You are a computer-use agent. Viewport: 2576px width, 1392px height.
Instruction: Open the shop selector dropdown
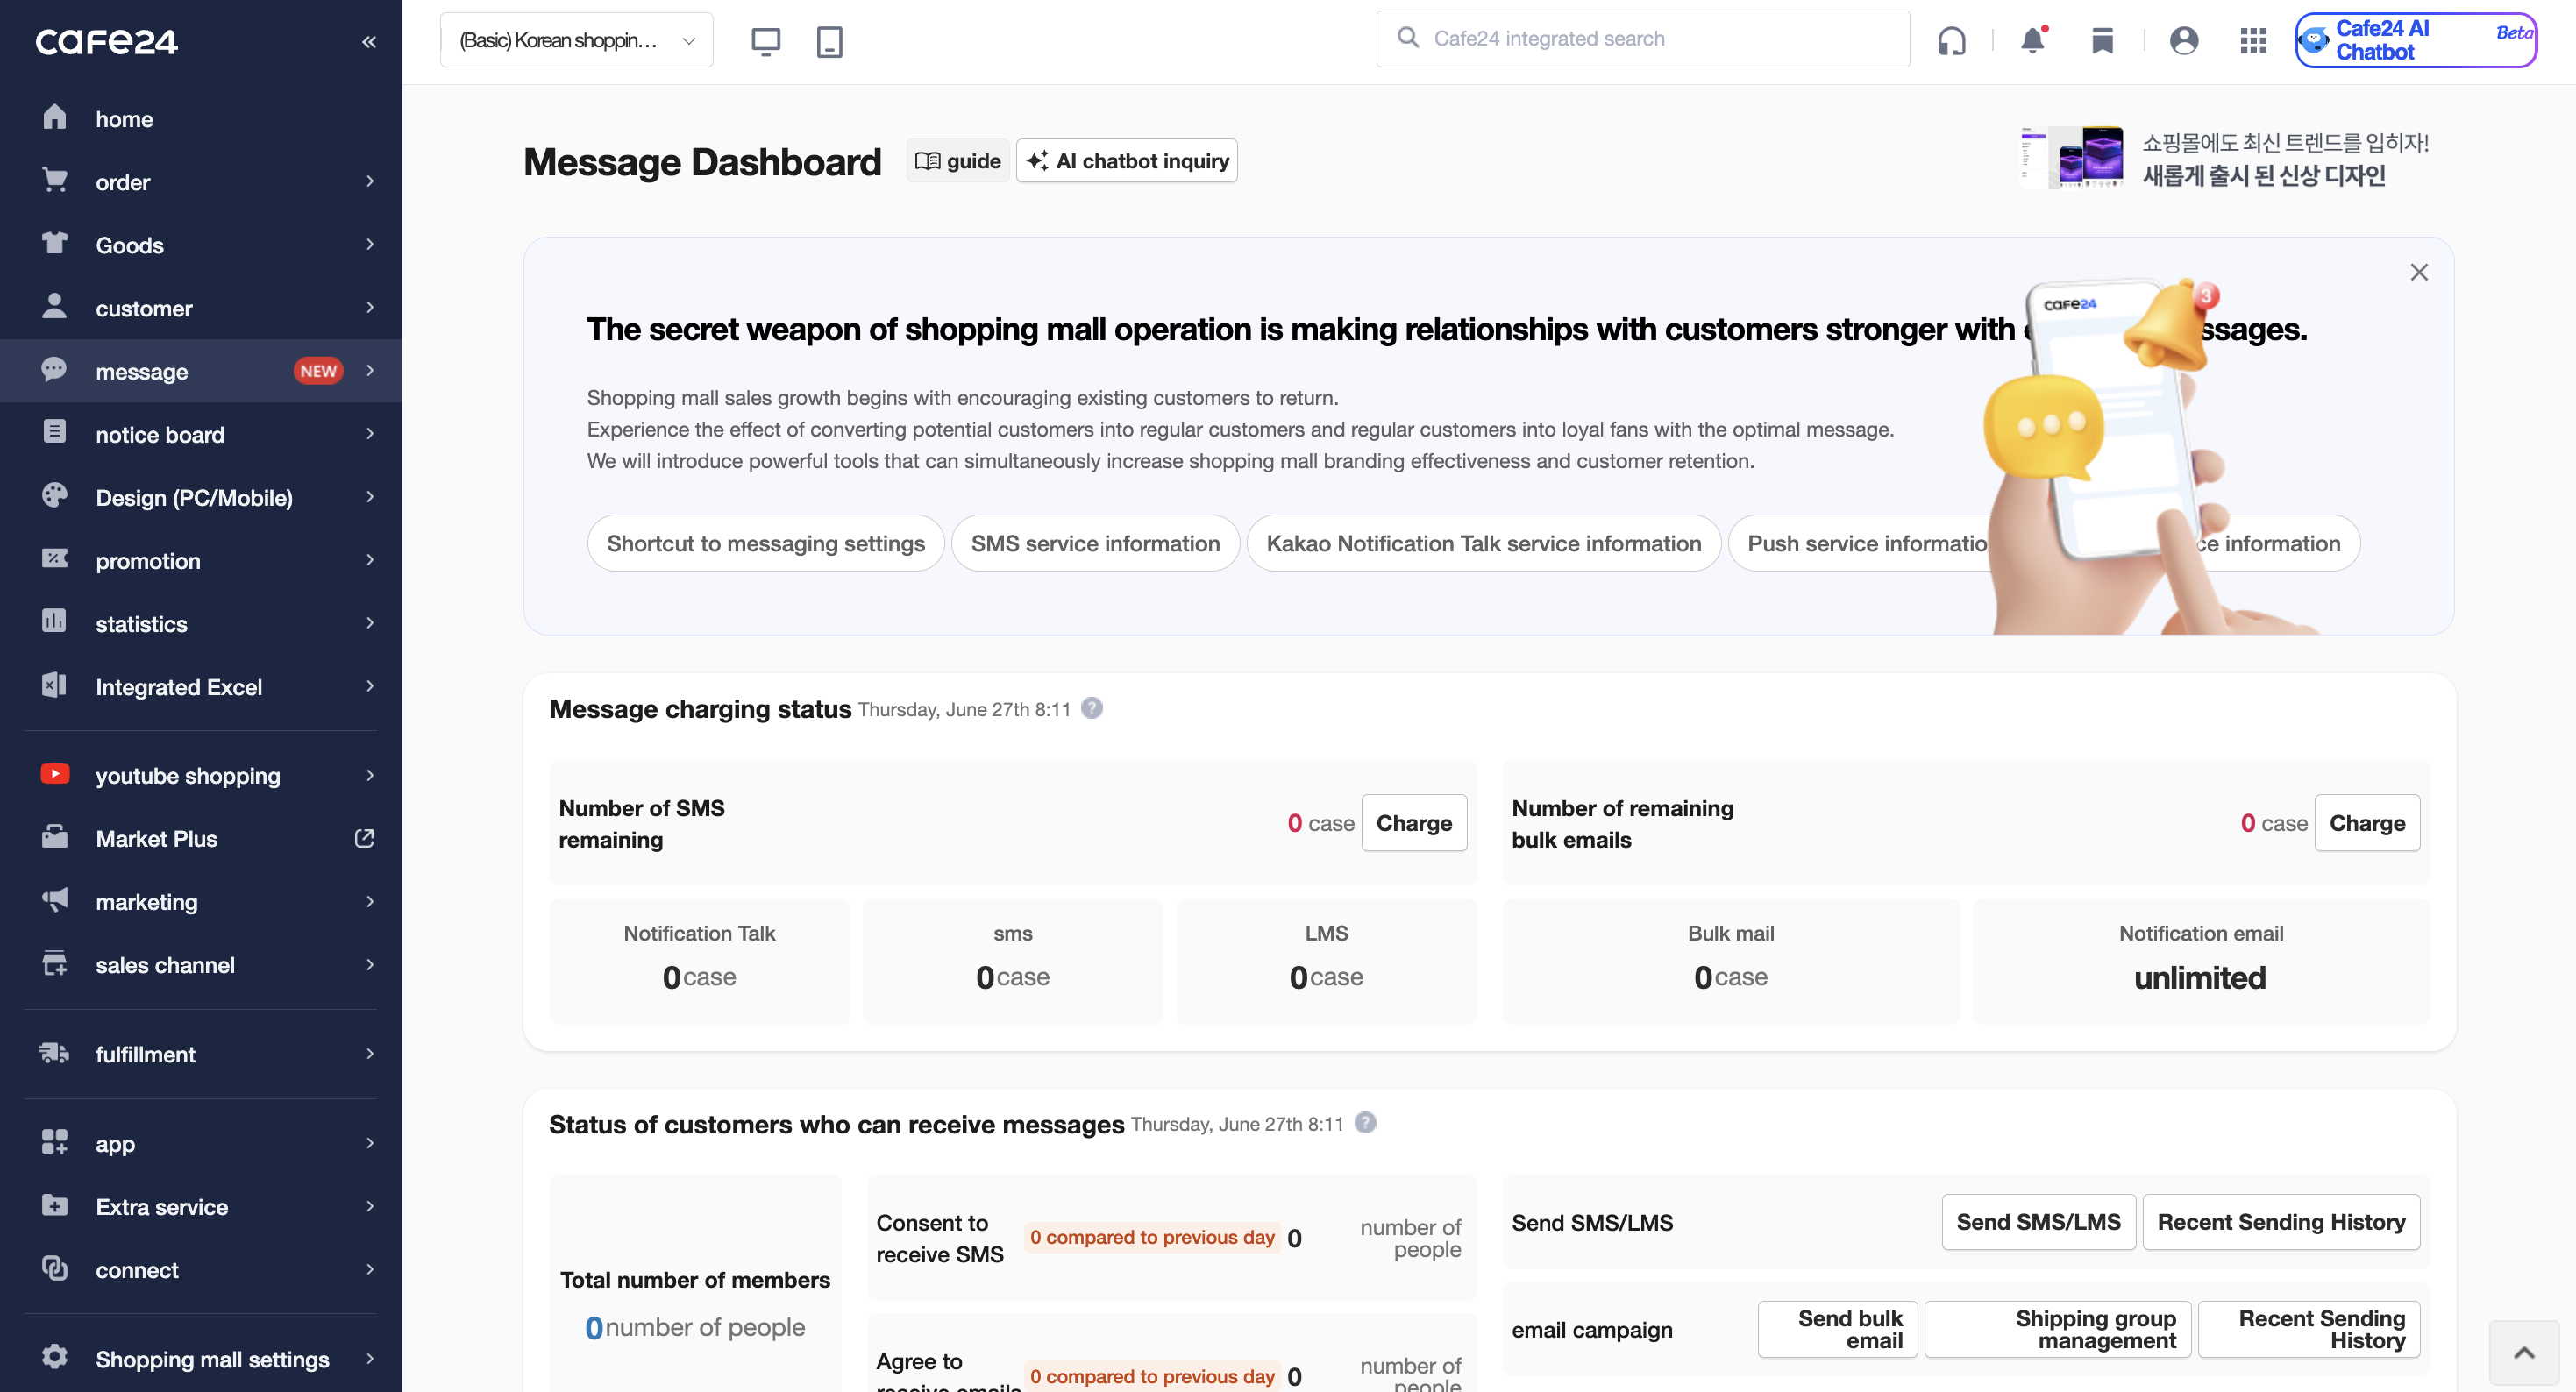(x=576, y=41)
